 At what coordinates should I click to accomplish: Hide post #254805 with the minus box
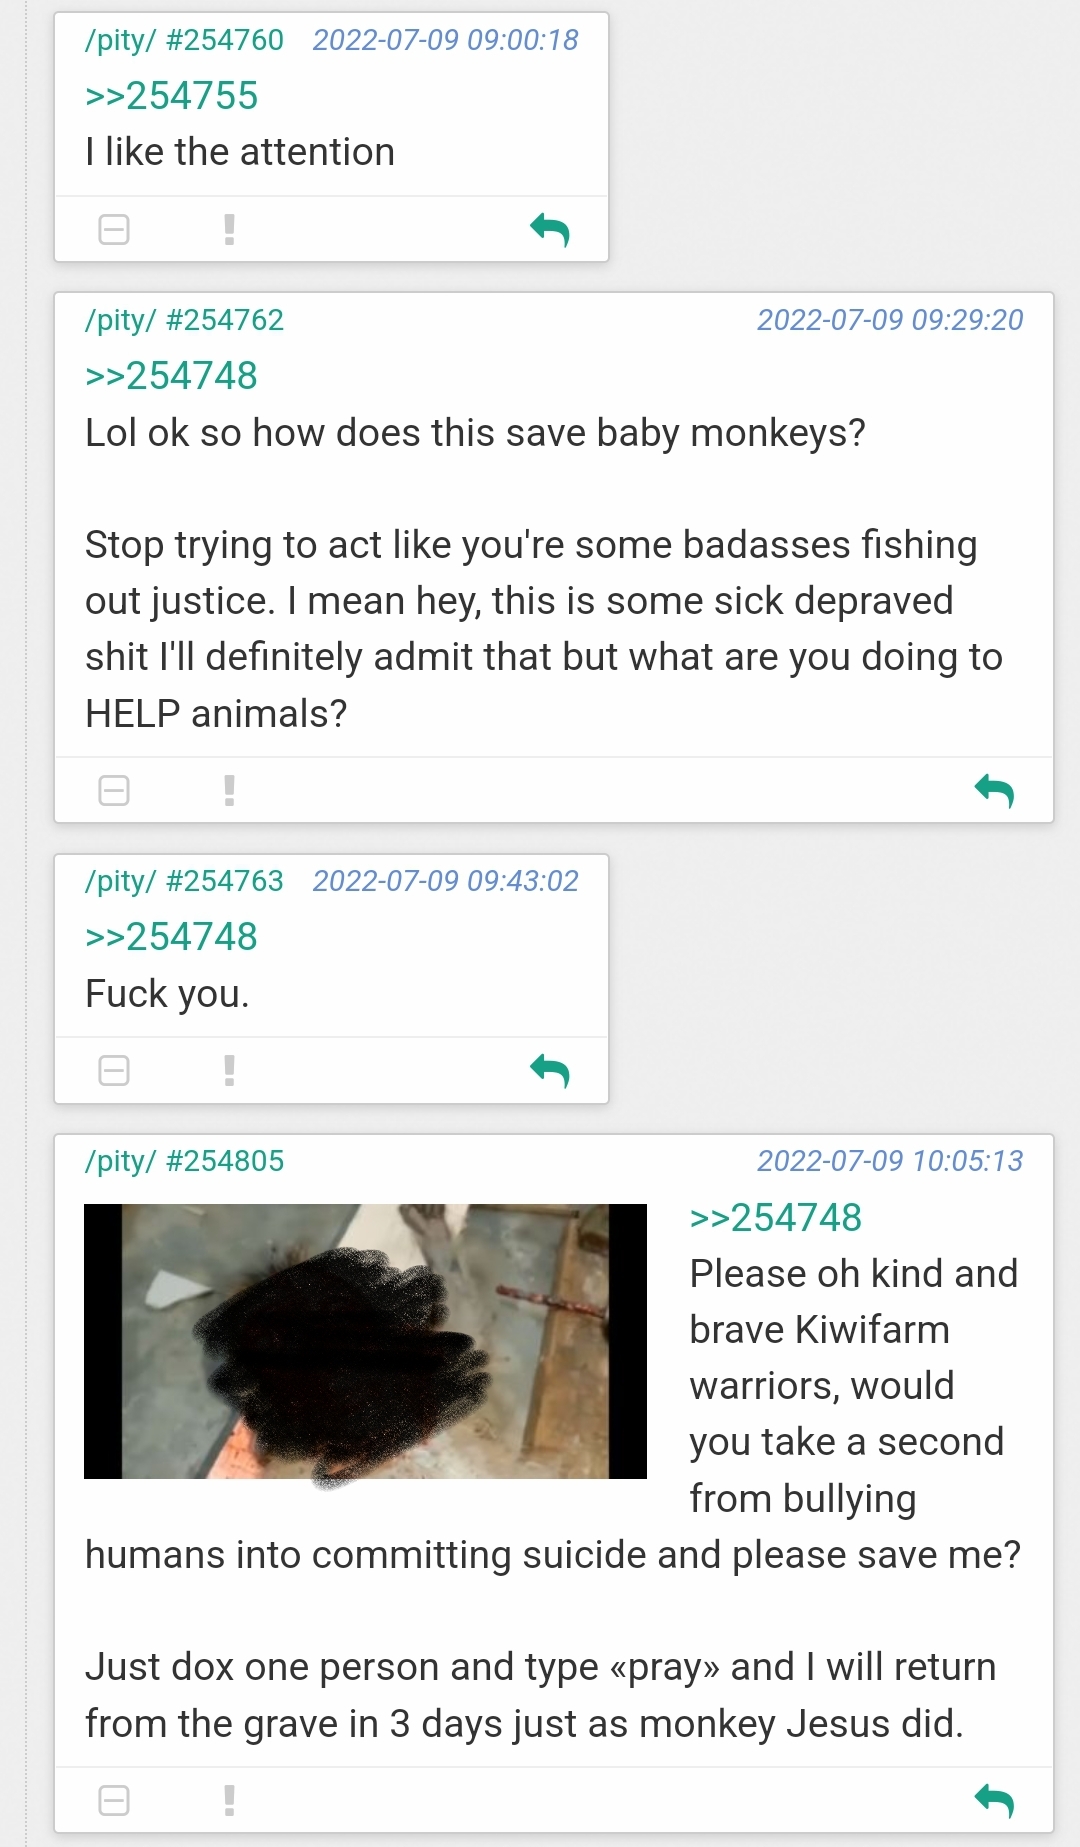(114, 1801)
